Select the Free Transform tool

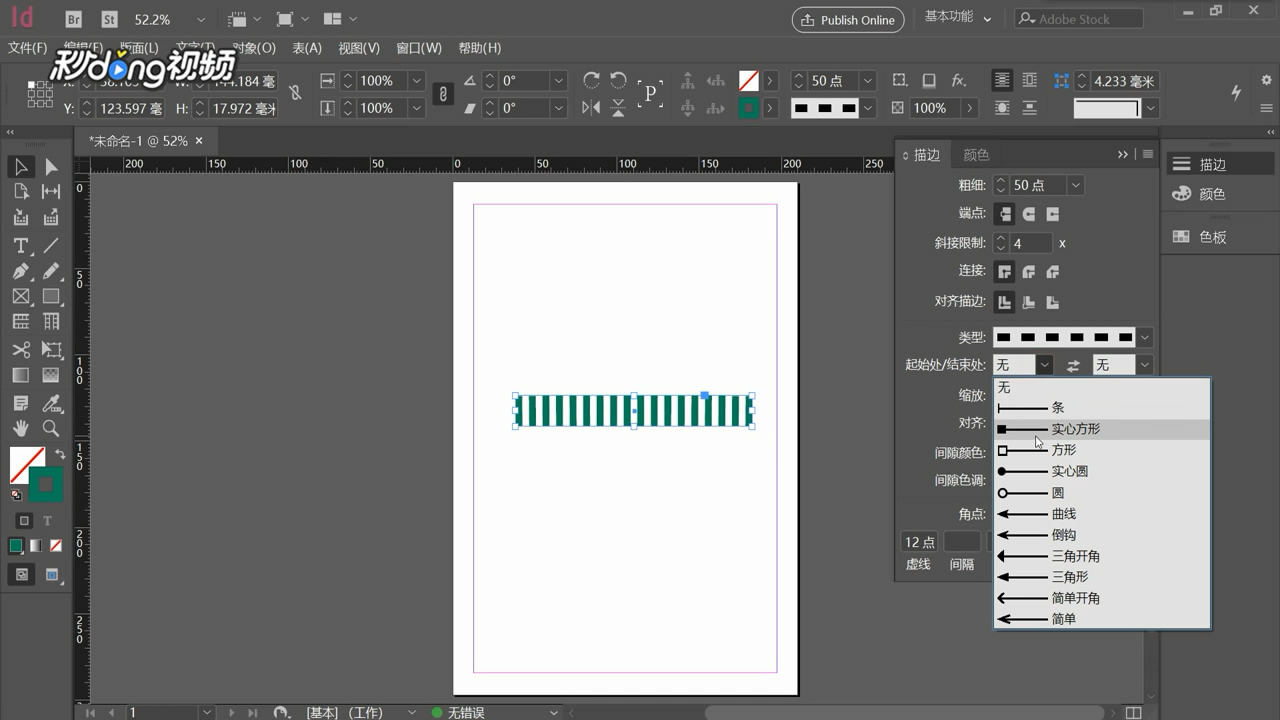pyautogui.click(x=51, y=350)
